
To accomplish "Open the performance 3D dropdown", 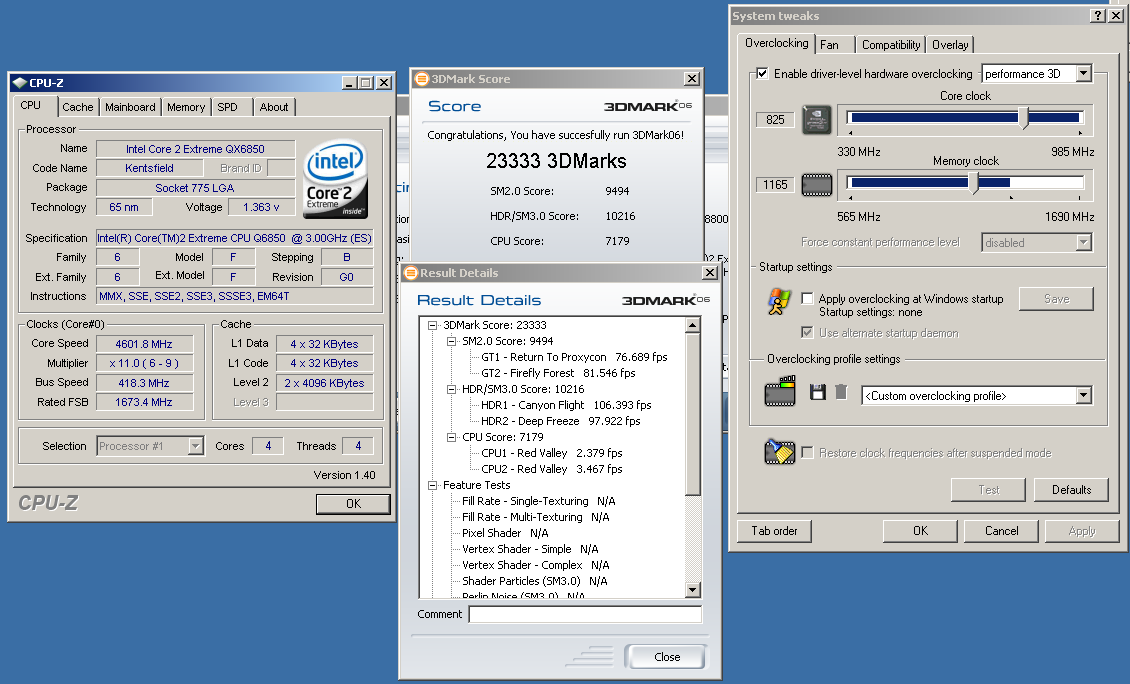I will [1082, 74].
